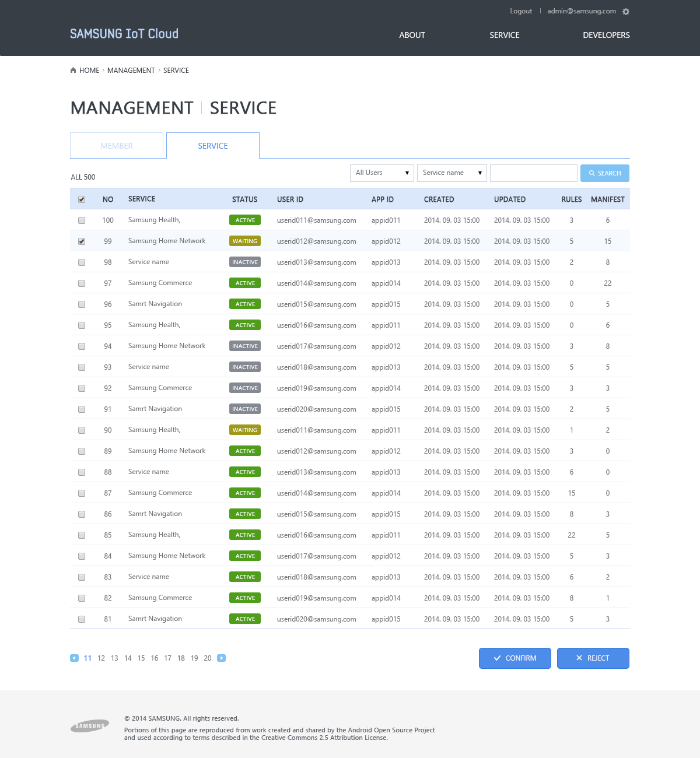Toggle the select-all checkbox in table header
Image resolution: width=700 pixels, height=758 pixels.
pos(82,199)
